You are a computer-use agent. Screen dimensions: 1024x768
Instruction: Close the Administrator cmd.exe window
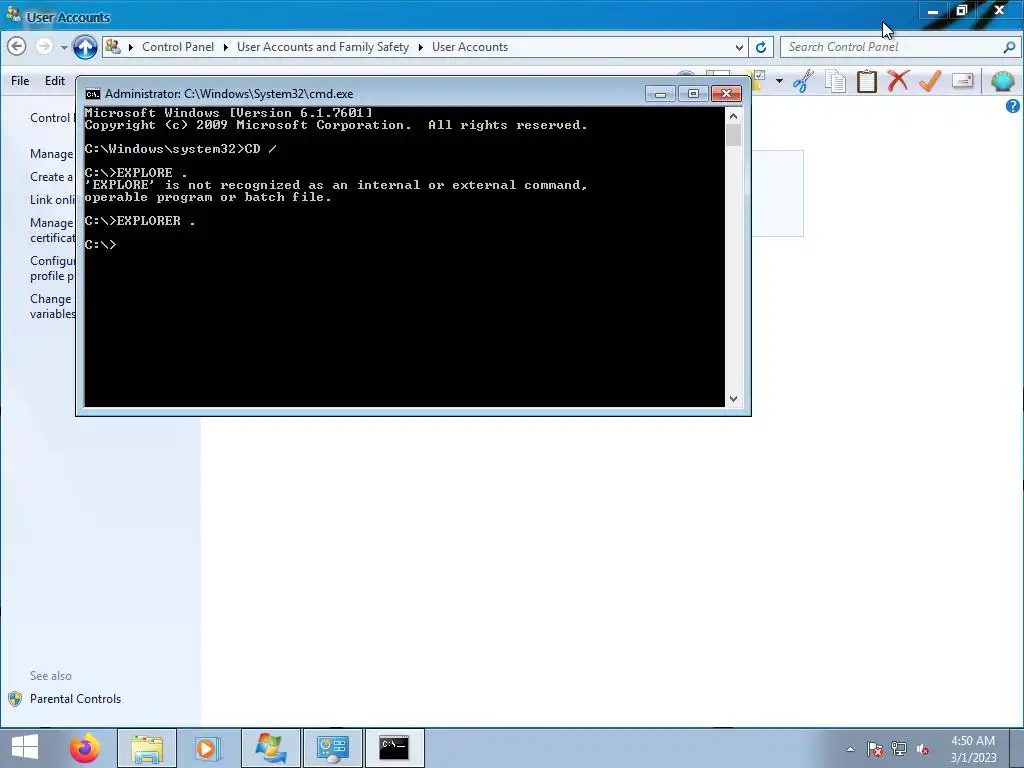click(726, 94)
